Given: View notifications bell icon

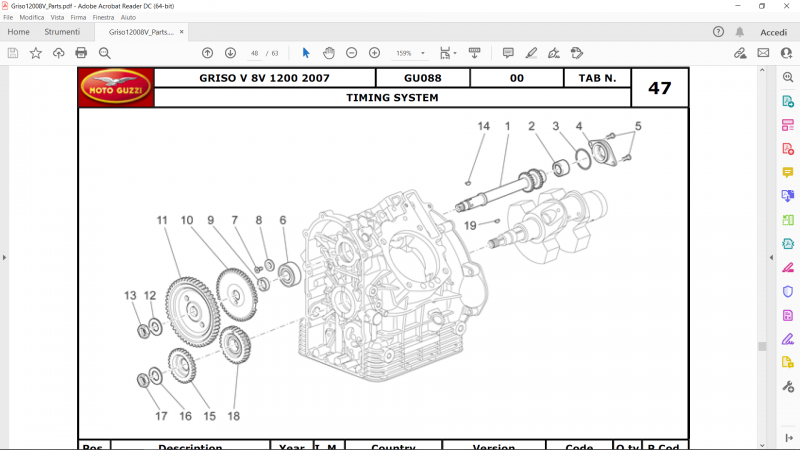Looking at the screenshot, I should tap(740, 32).
